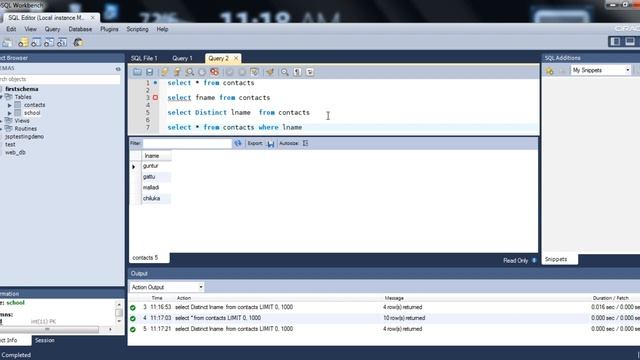Select the chiluka result cell

pos(156,198)
